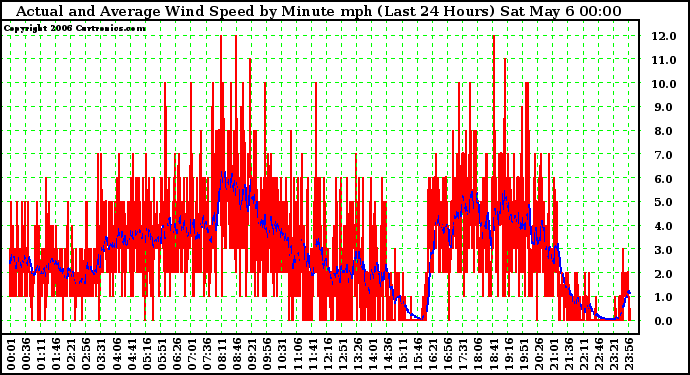
Task: Click the 18:41 time label
Action: tap(493, 354)
